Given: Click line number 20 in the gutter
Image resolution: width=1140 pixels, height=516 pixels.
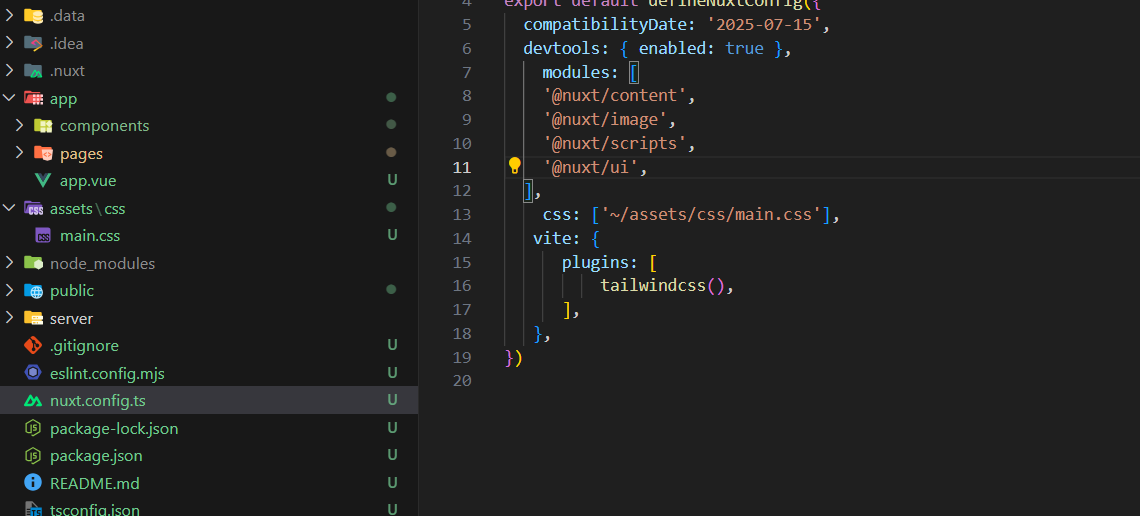Looking at the screenshot, I should click(462, 381).
